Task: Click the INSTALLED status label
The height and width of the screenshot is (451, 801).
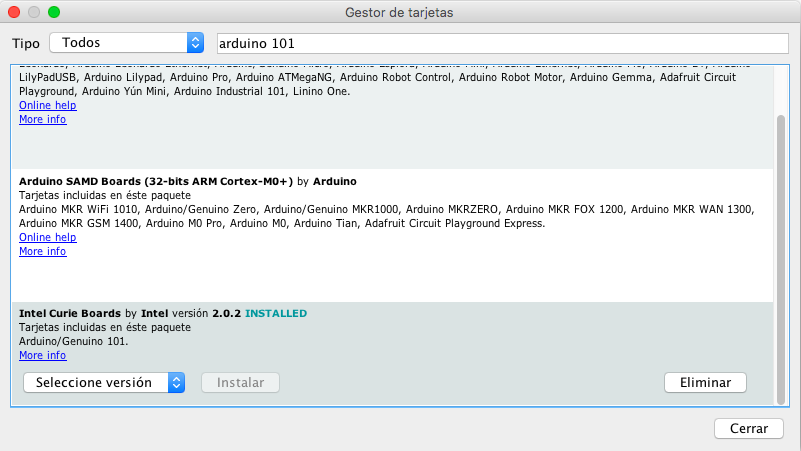Action: (276, 313)
